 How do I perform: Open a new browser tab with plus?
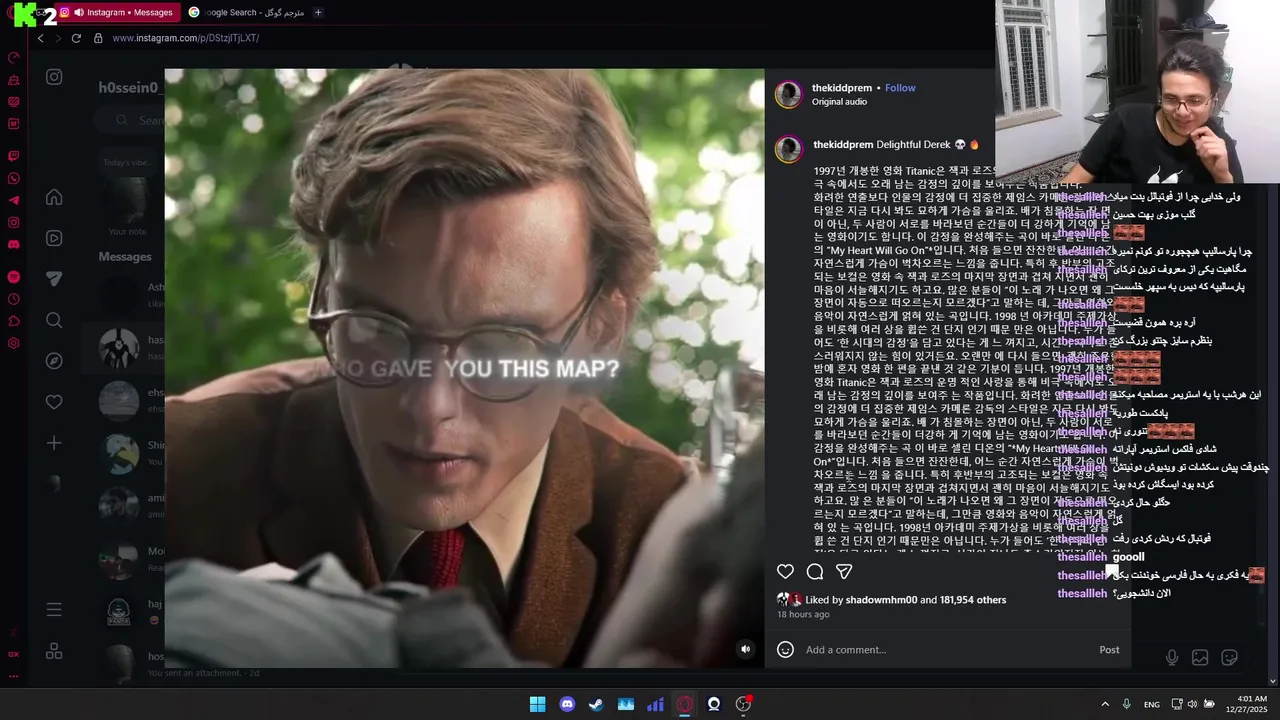(x=318, y=12)
